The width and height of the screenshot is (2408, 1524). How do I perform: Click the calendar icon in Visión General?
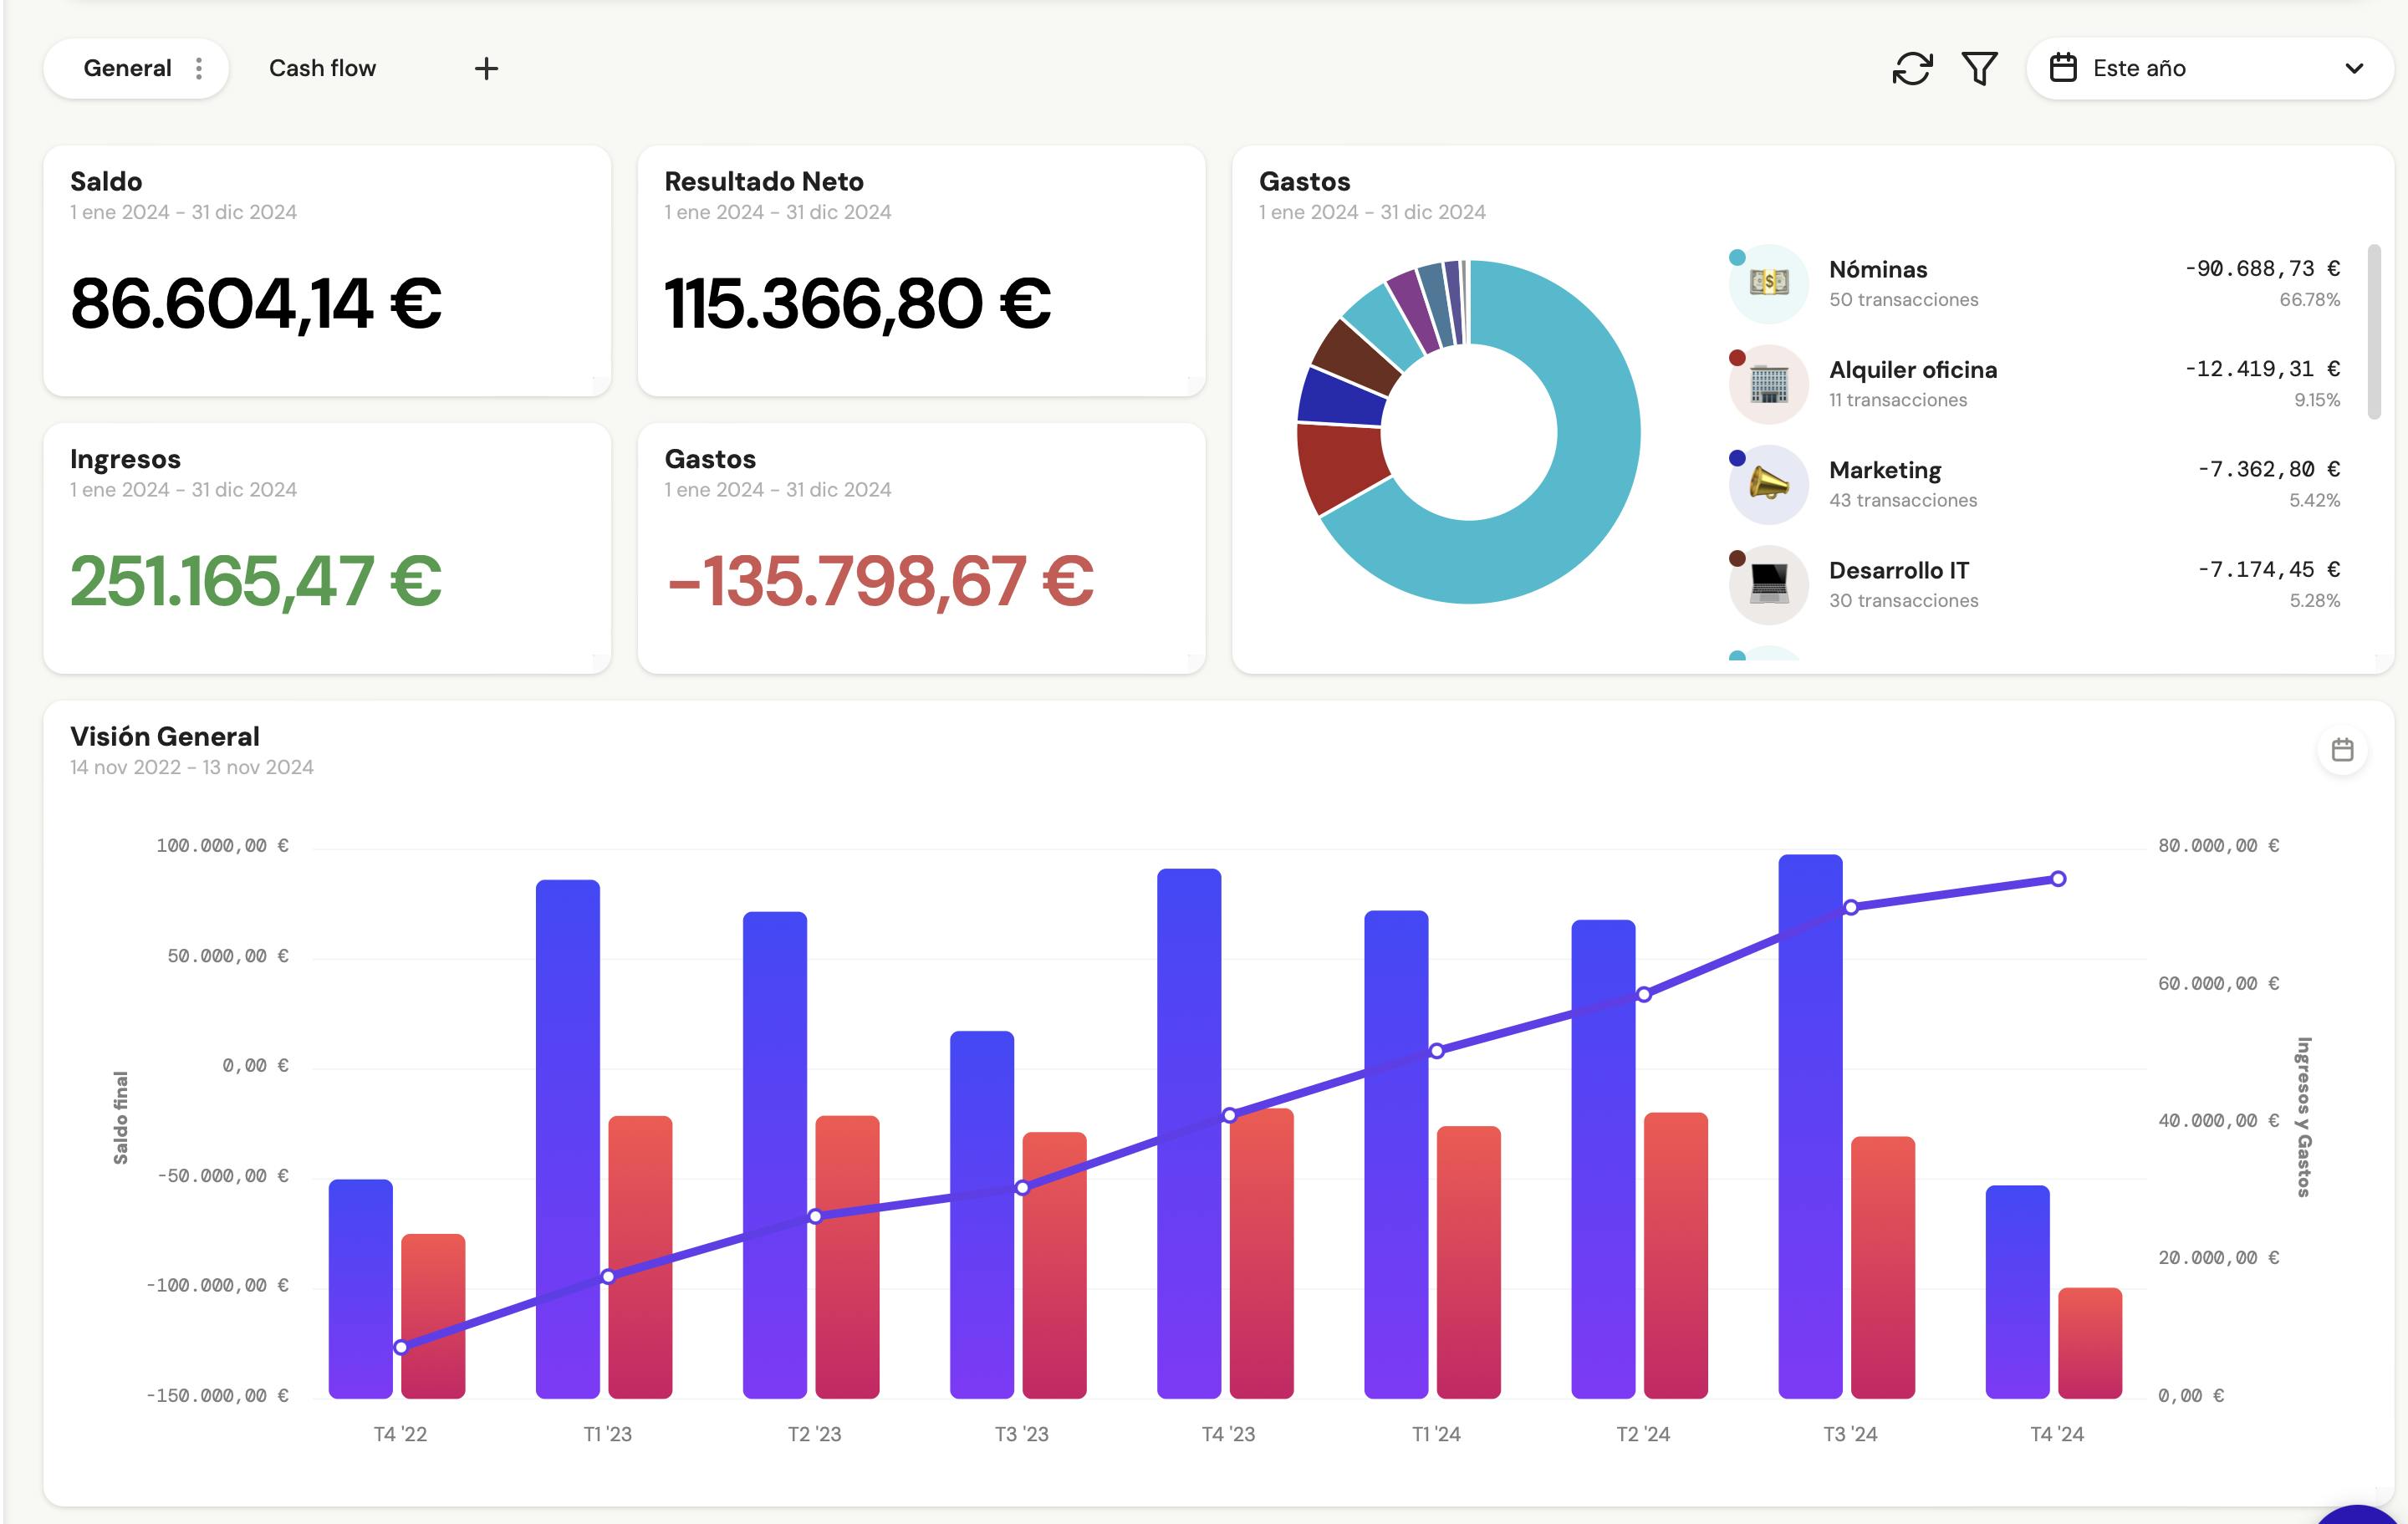pos(2342,750)
